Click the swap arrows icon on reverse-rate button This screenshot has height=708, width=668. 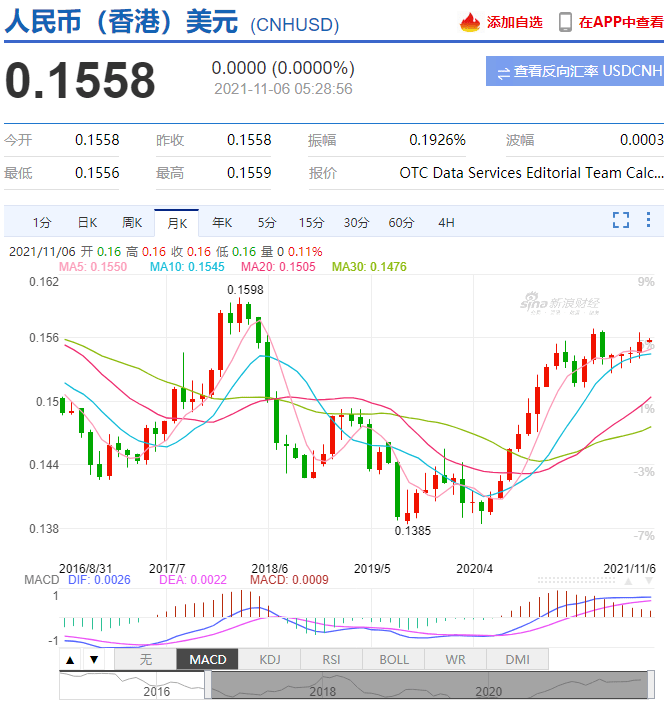coord(502,72)
